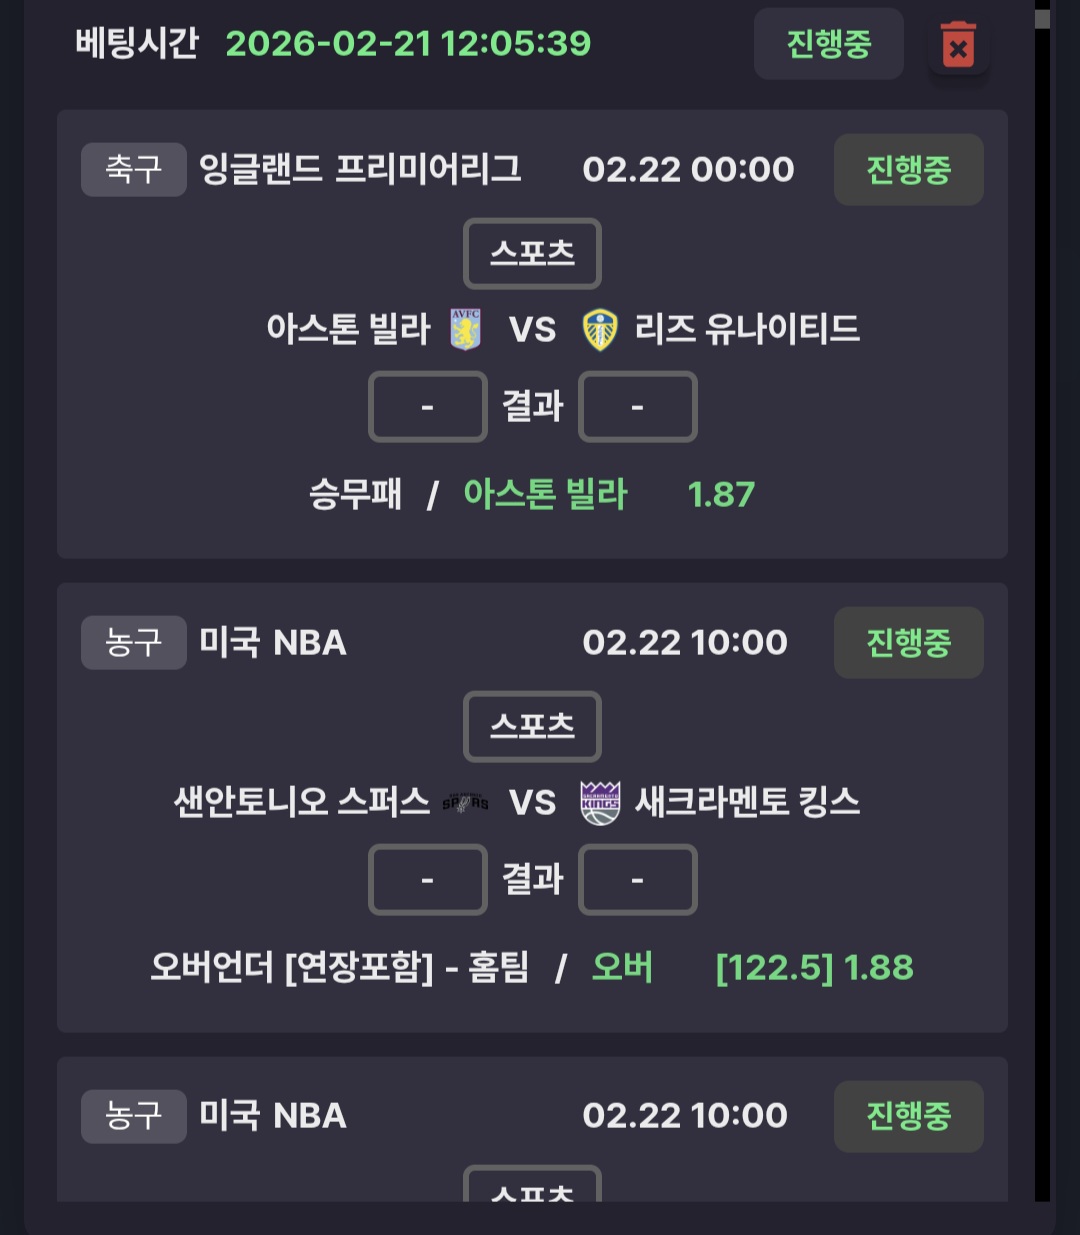Click the green 아스톤 빌라 bet selection
Image resolution: width=1080 pixels, height=1235 pixels.
pyautogui.click(x=545, y=494)
